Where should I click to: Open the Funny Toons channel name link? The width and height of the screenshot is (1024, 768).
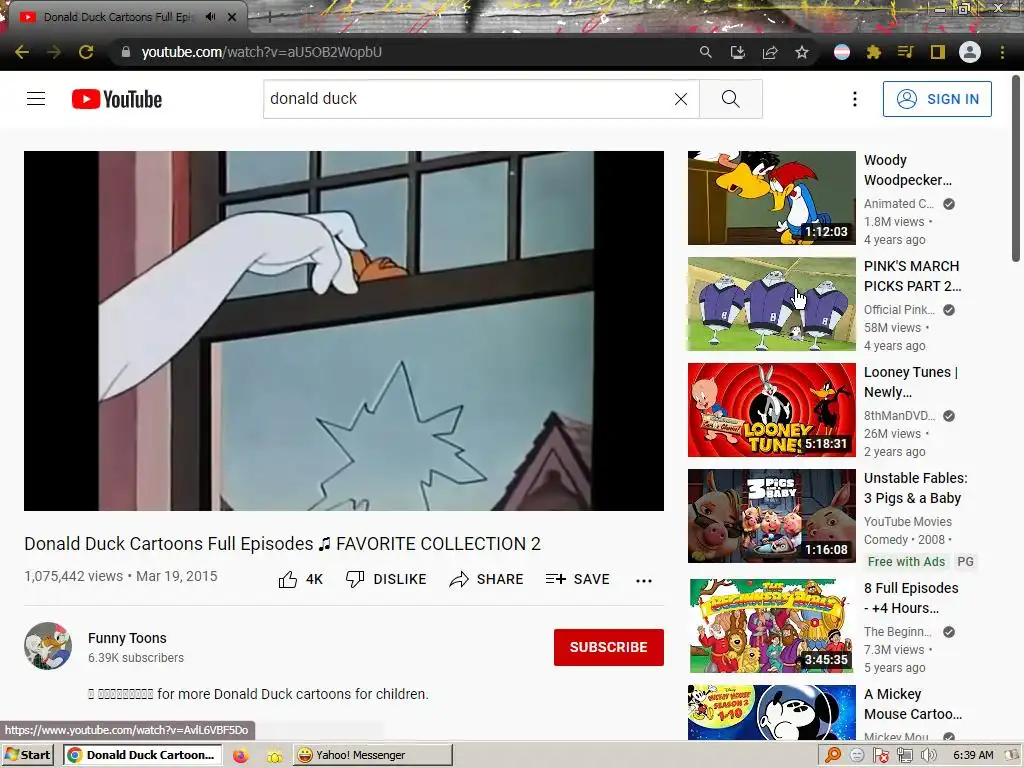pyautogui.click(x=127, y=638)
